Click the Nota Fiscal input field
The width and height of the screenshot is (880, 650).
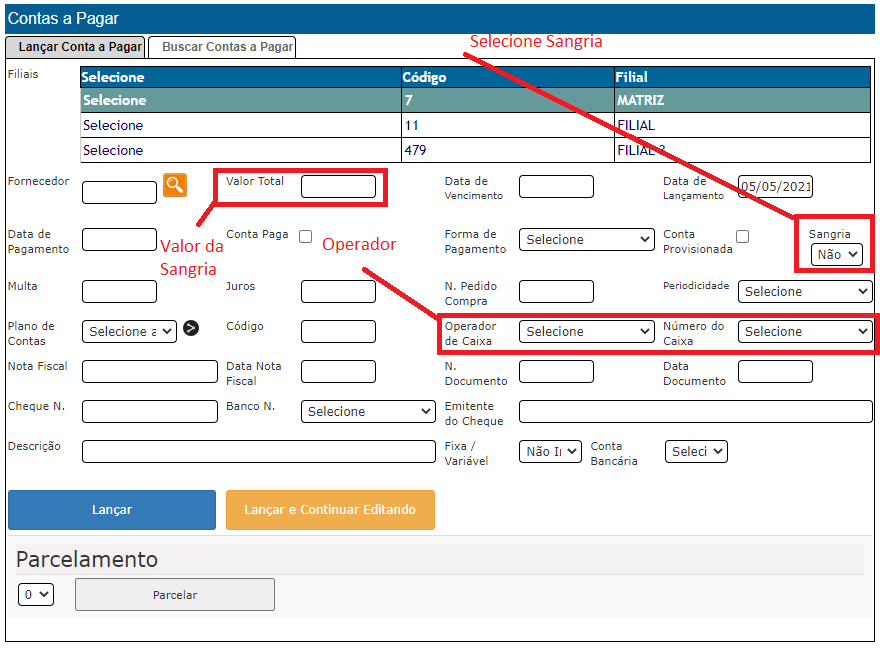[150, 372]
